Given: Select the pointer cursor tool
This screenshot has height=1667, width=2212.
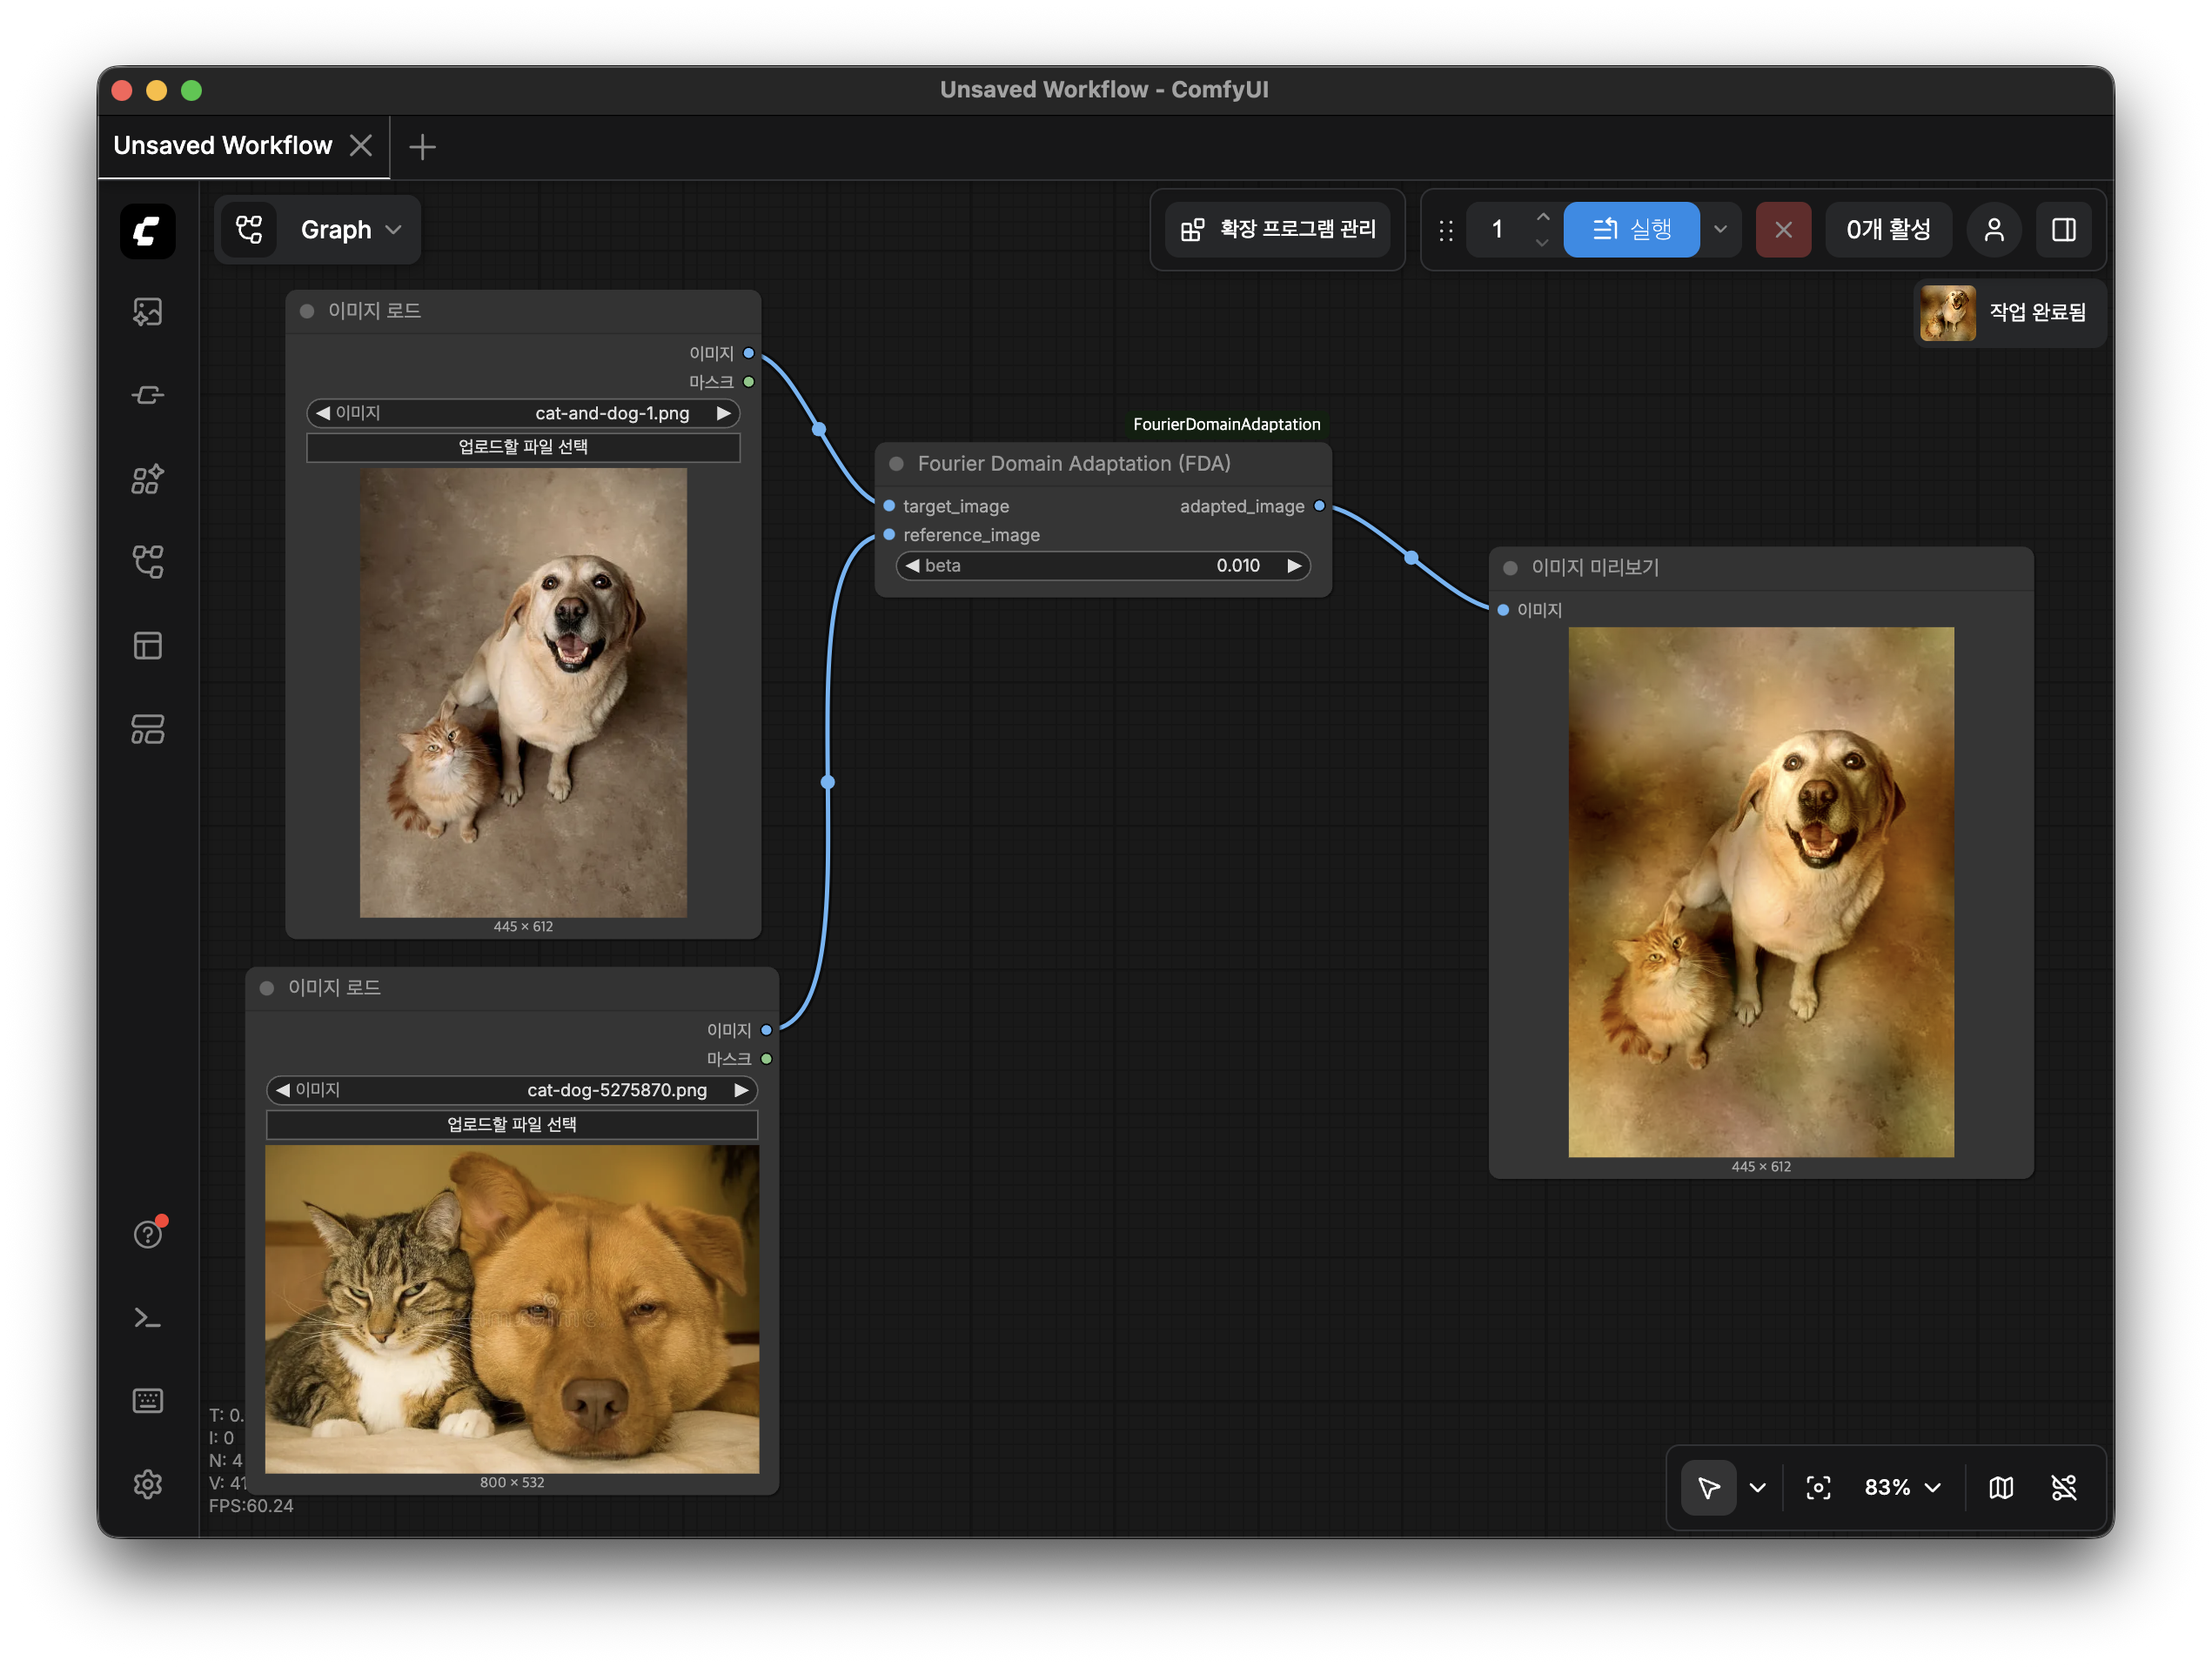Looking at the screenshot, I should click(x=1708, y=1488).
